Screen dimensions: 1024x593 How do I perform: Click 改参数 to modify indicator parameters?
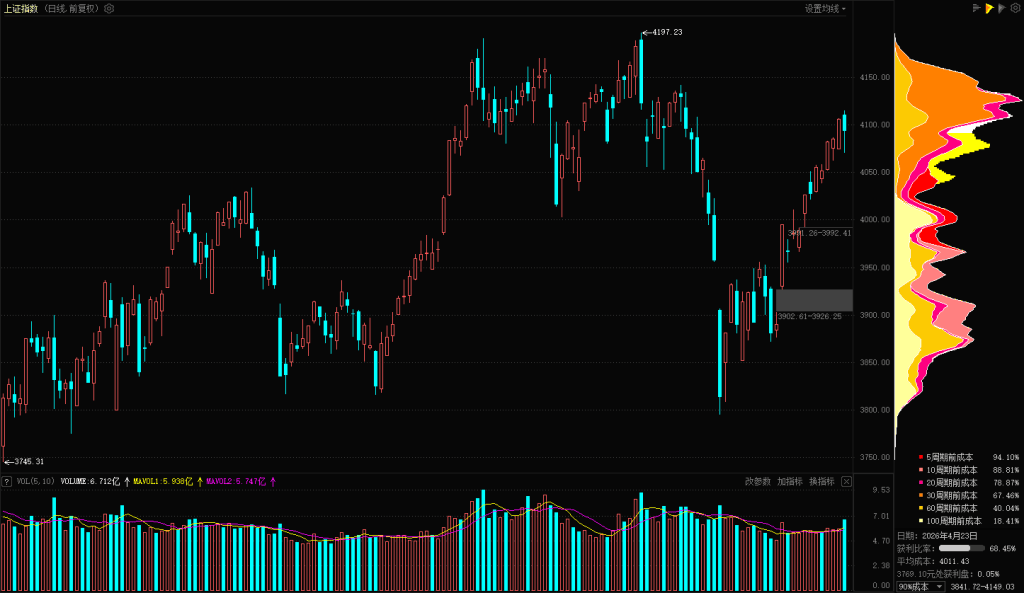pyautogui.click(x=757, y=481)
